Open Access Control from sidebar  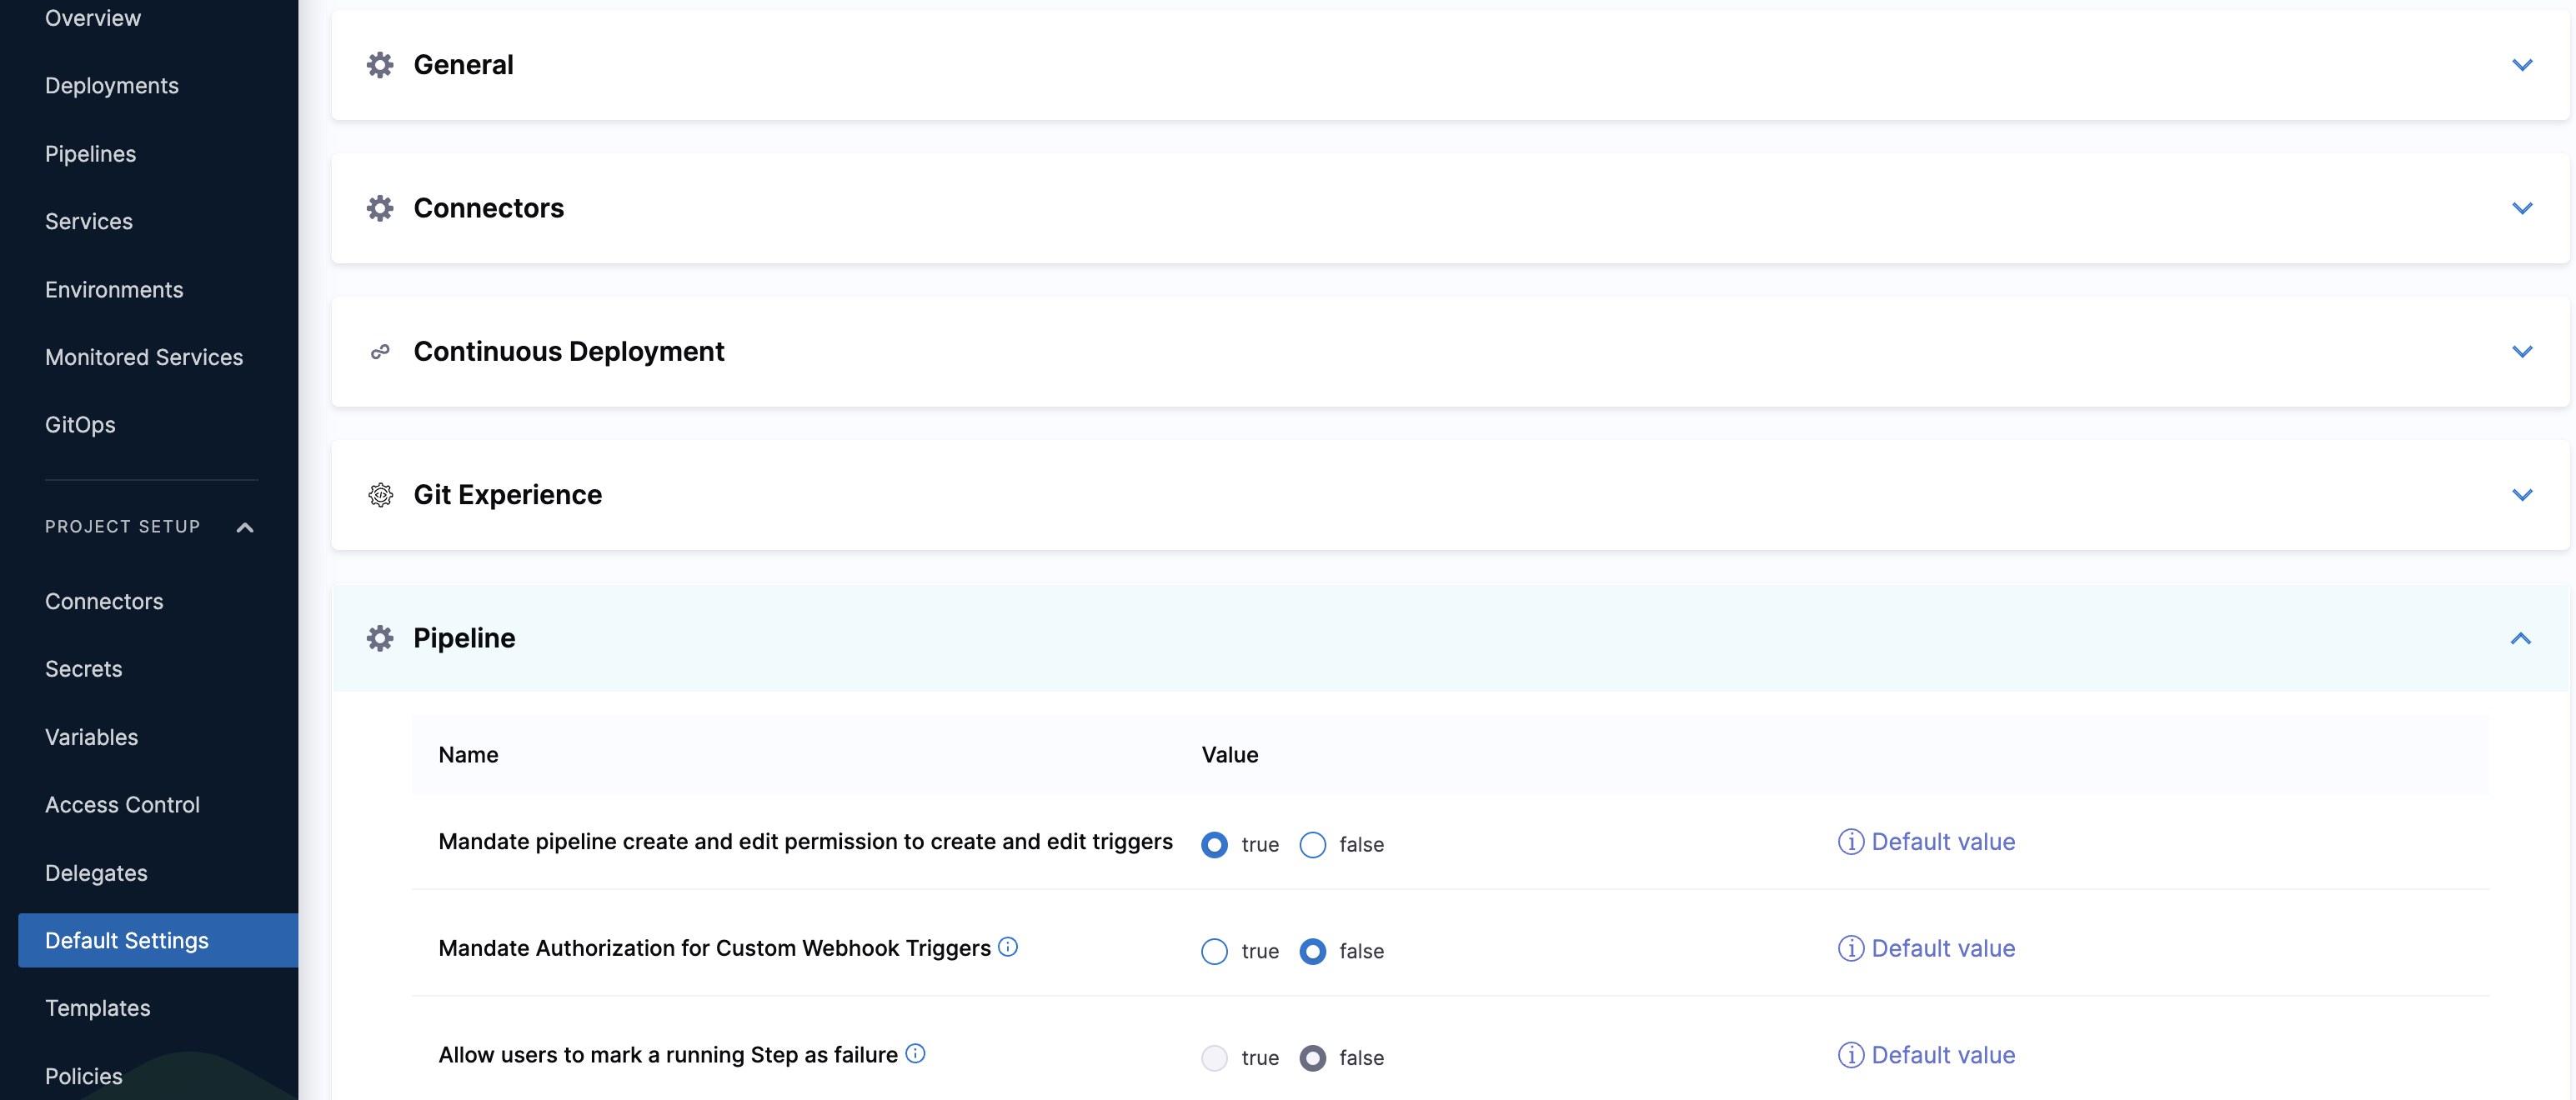click(122, 805)
